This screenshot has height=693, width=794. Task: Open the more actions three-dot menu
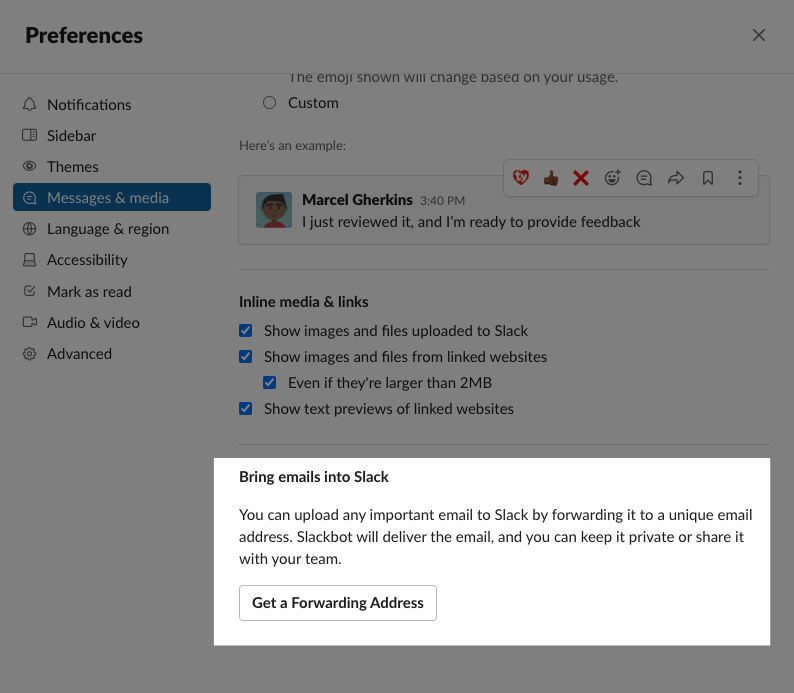[740, 178]
